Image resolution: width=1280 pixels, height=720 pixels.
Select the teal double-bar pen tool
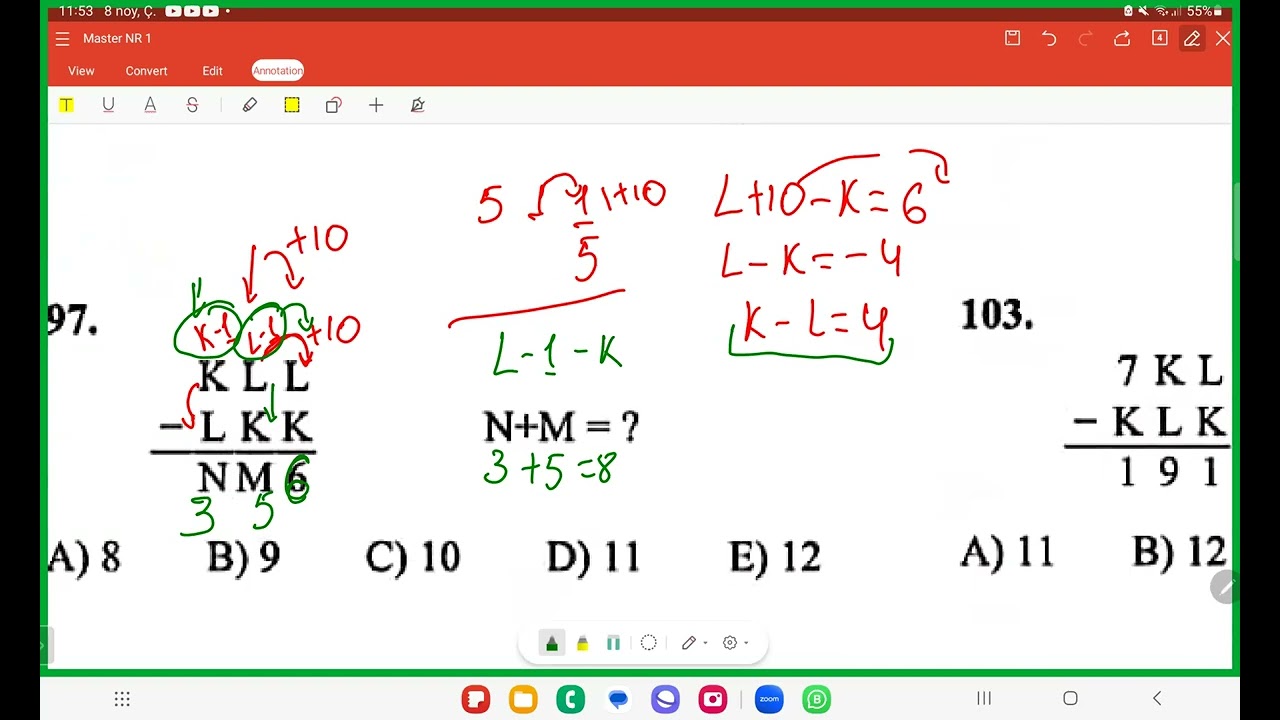pyautogui.click(x=613, y=643)
